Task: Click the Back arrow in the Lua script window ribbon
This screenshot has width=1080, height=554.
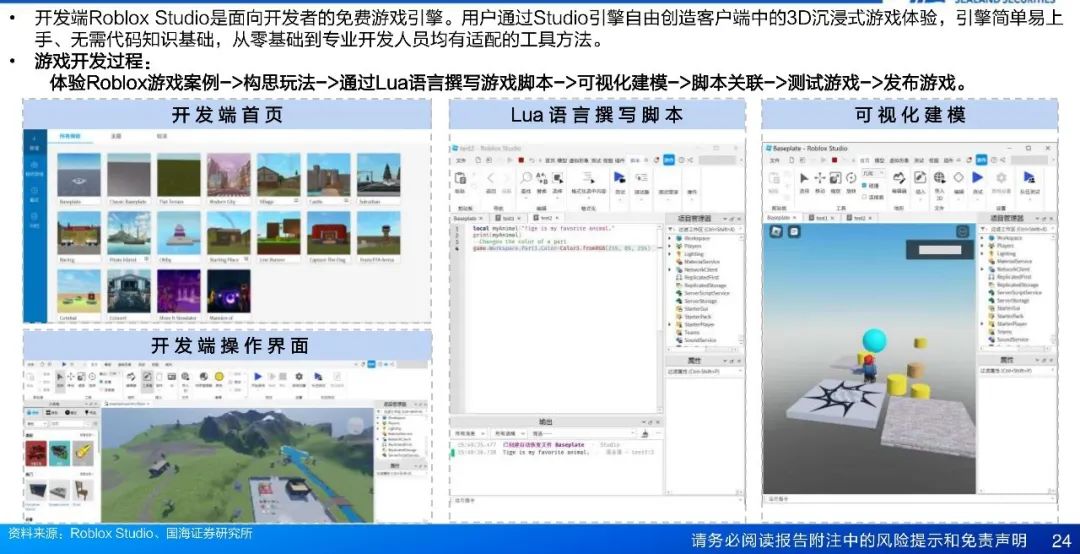Action: pos(490,178)
